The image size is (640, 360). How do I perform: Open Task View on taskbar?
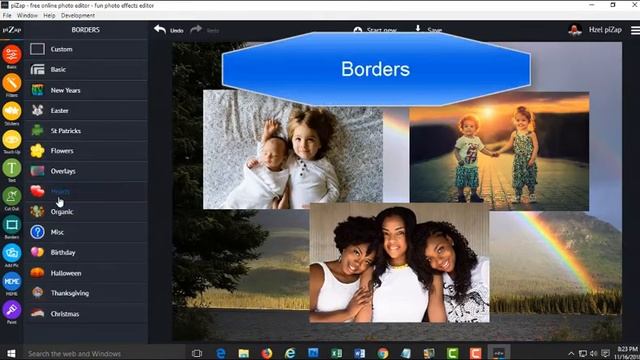[197, 353]
